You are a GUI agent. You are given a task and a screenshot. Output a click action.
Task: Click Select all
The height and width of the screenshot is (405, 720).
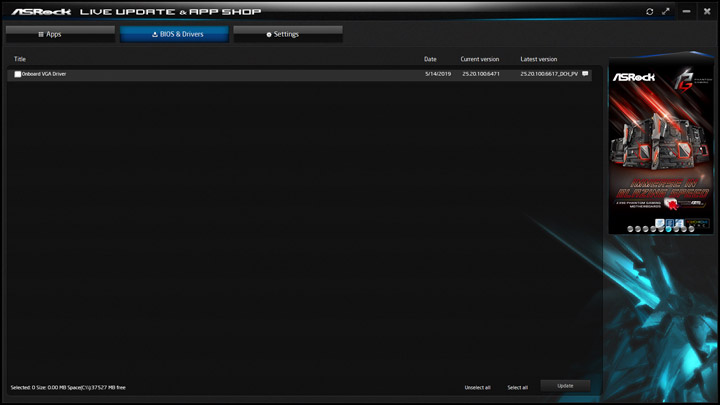click(x=518, y=388)
